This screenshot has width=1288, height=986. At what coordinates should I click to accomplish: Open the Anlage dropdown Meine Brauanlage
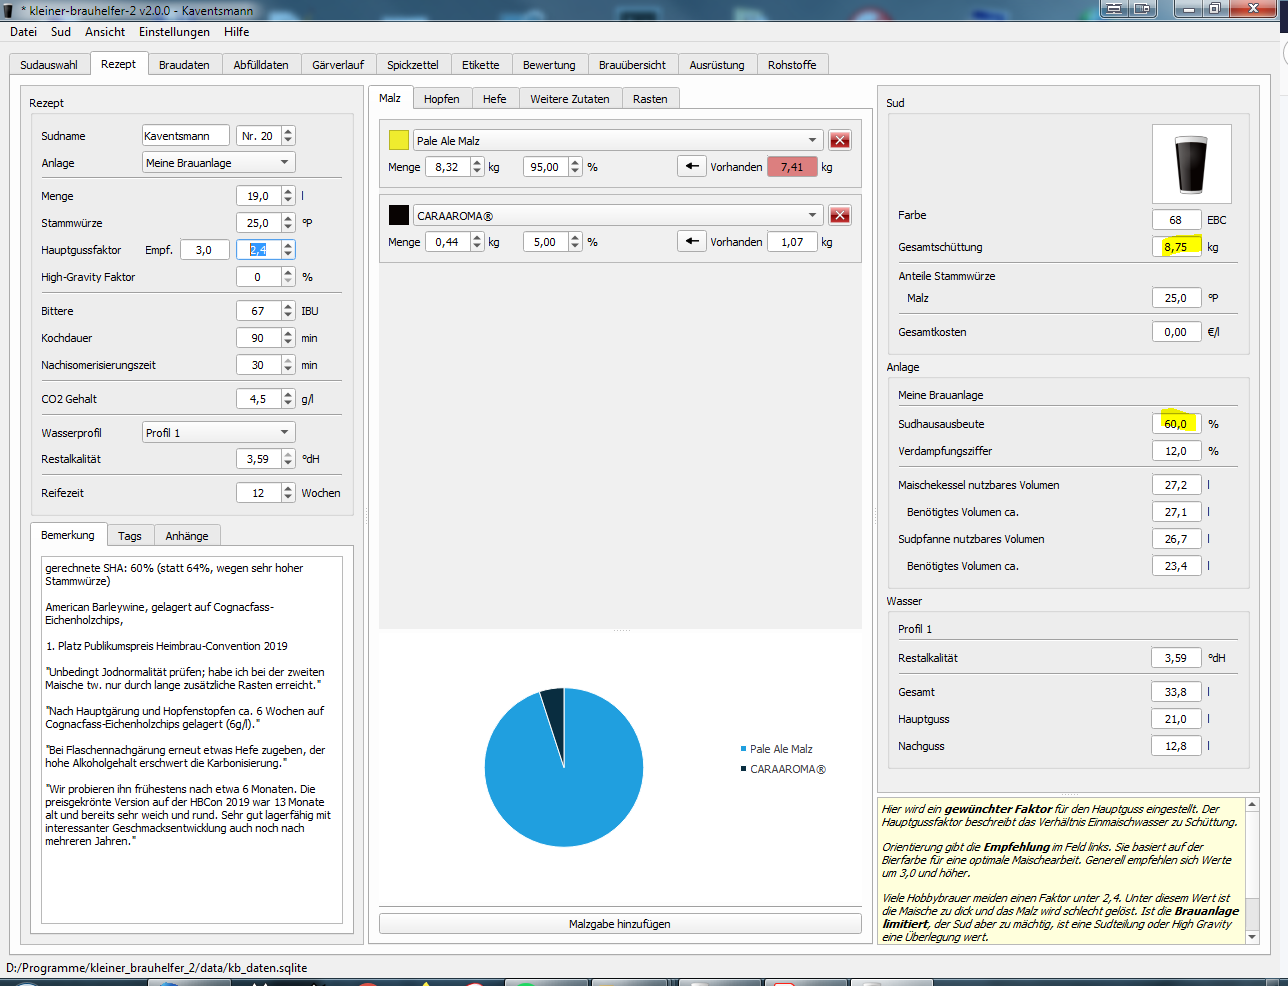coord(218,162)
